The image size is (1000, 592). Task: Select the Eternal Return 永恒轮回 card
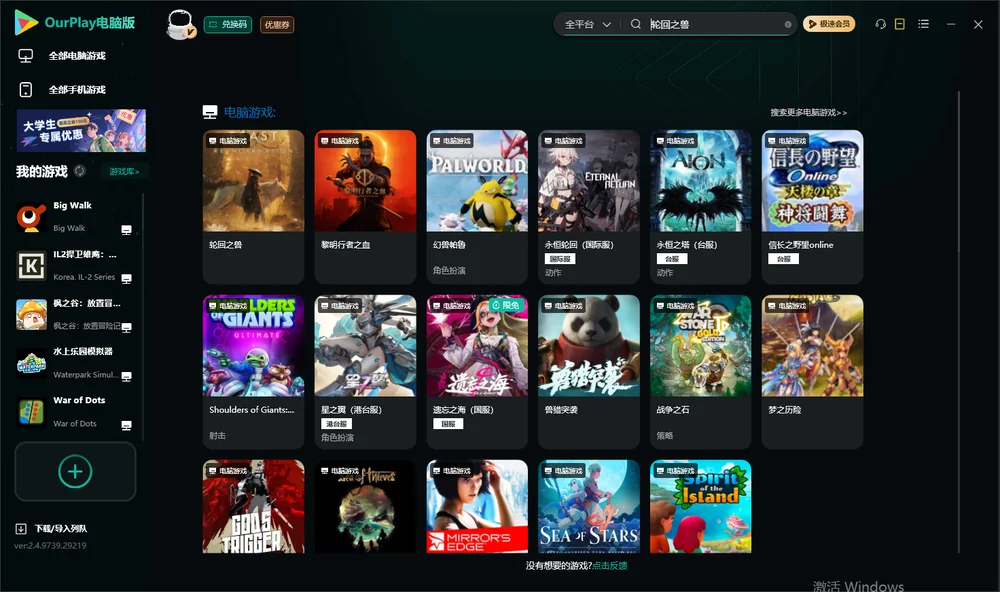click(x=589, y=206)
